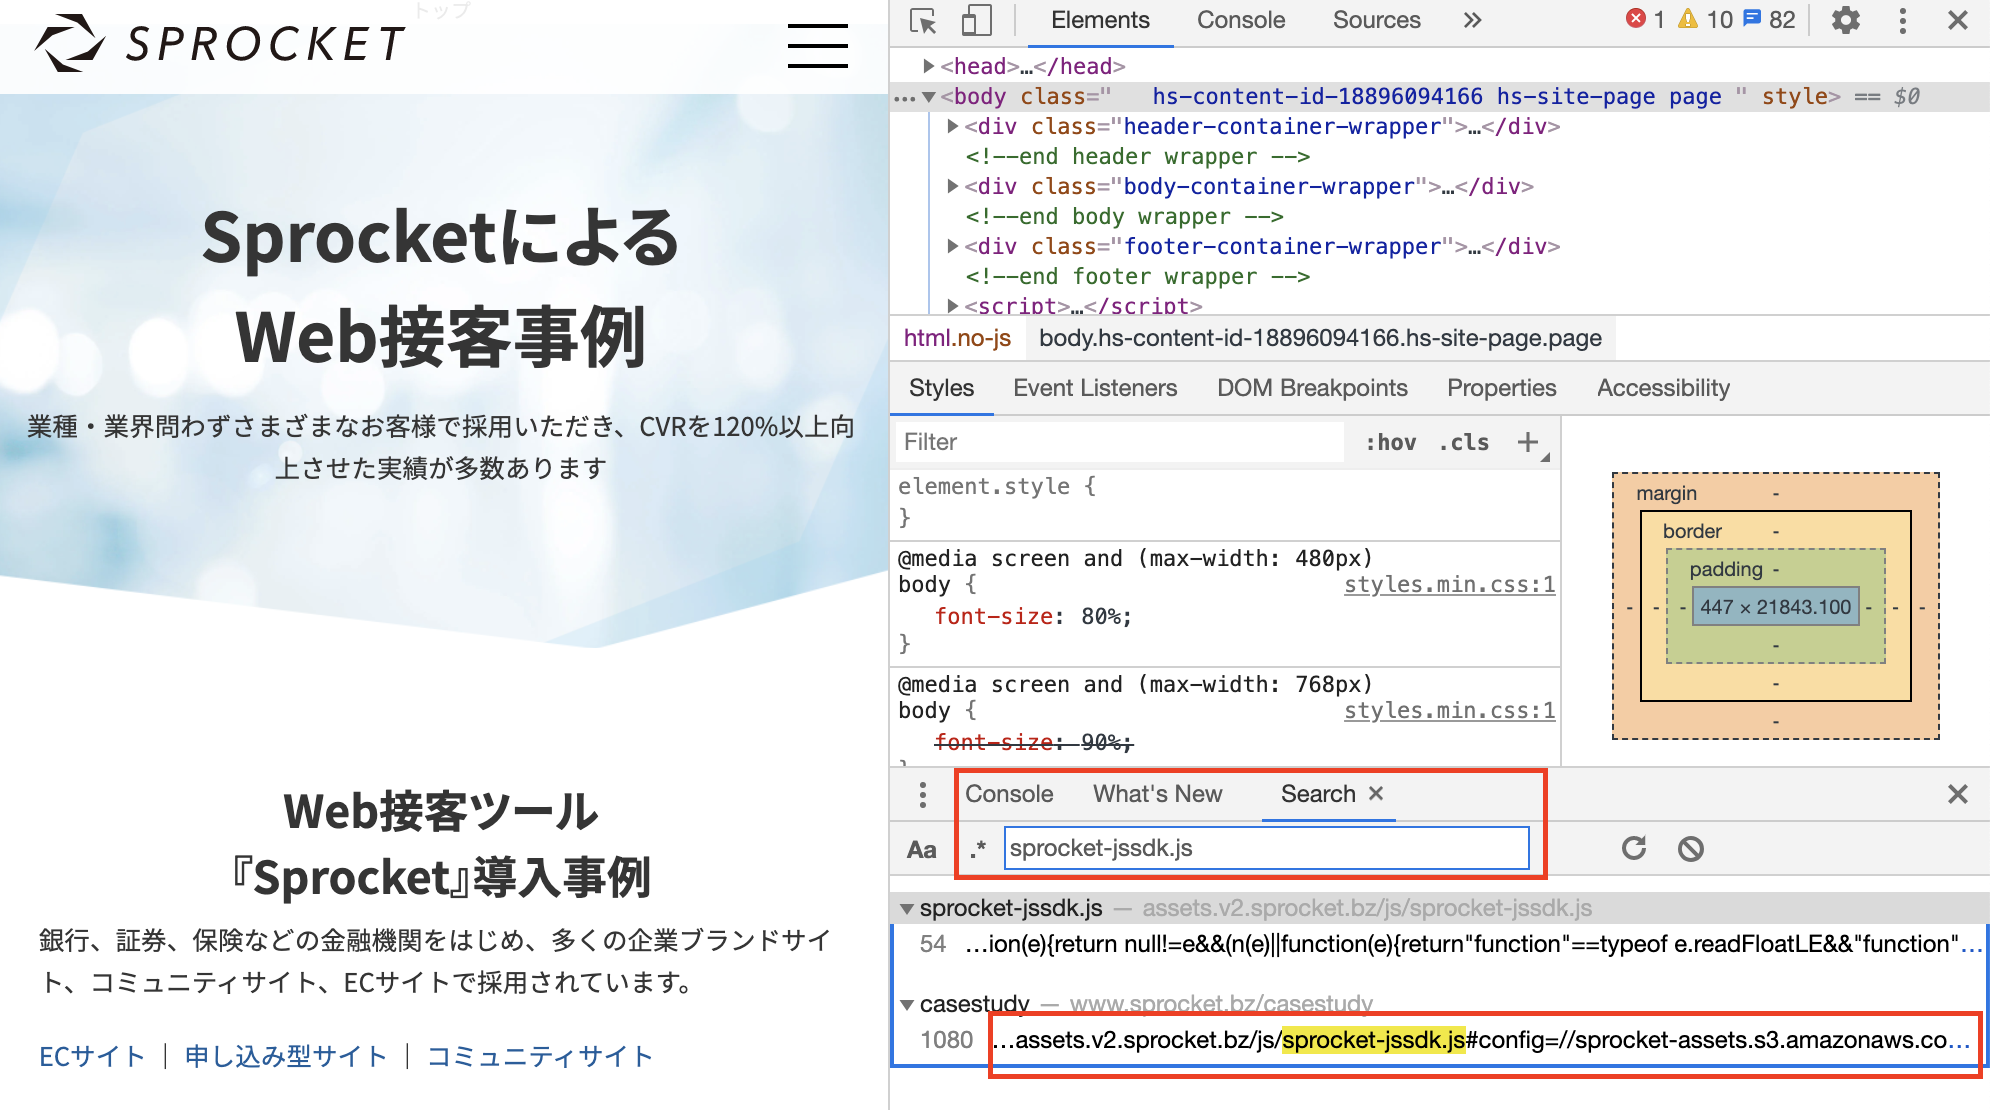
Task: Click the search query input field
Action: click(x=1266, y=848)
